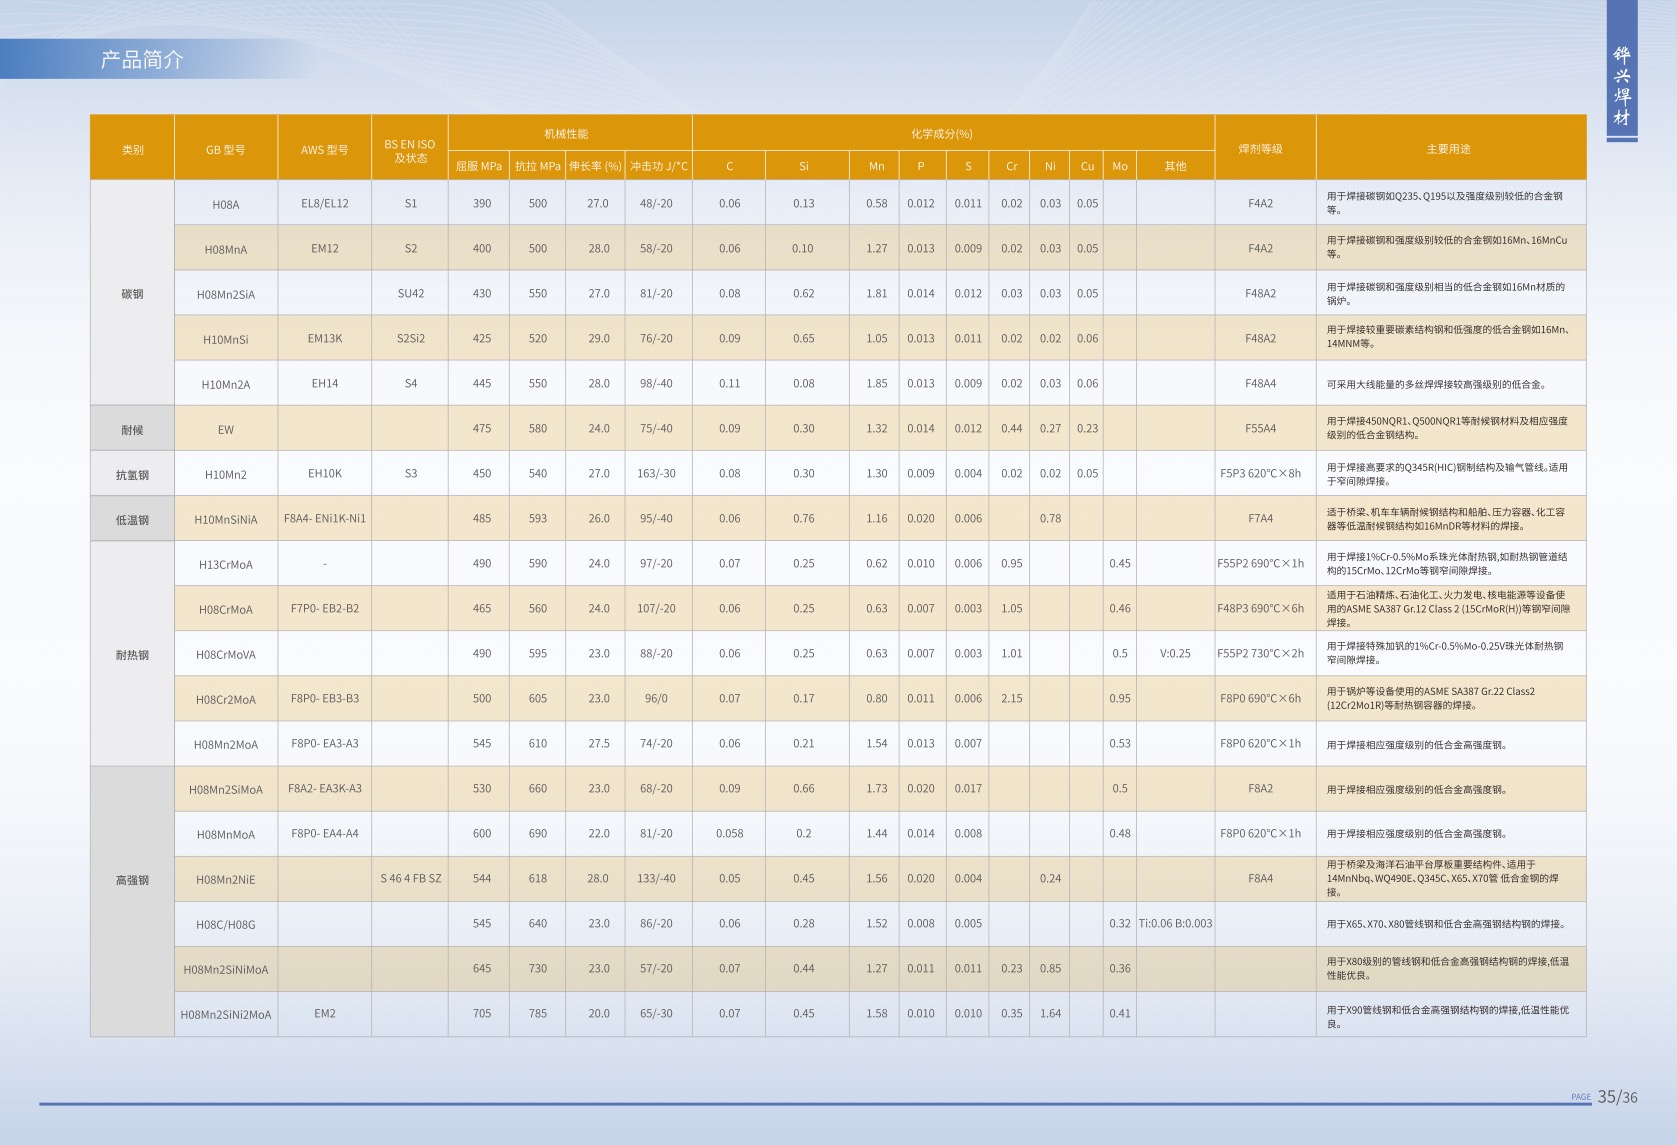Click the 高强钢 category cell
The image size is (1677, 1145).
coord(132,880)
